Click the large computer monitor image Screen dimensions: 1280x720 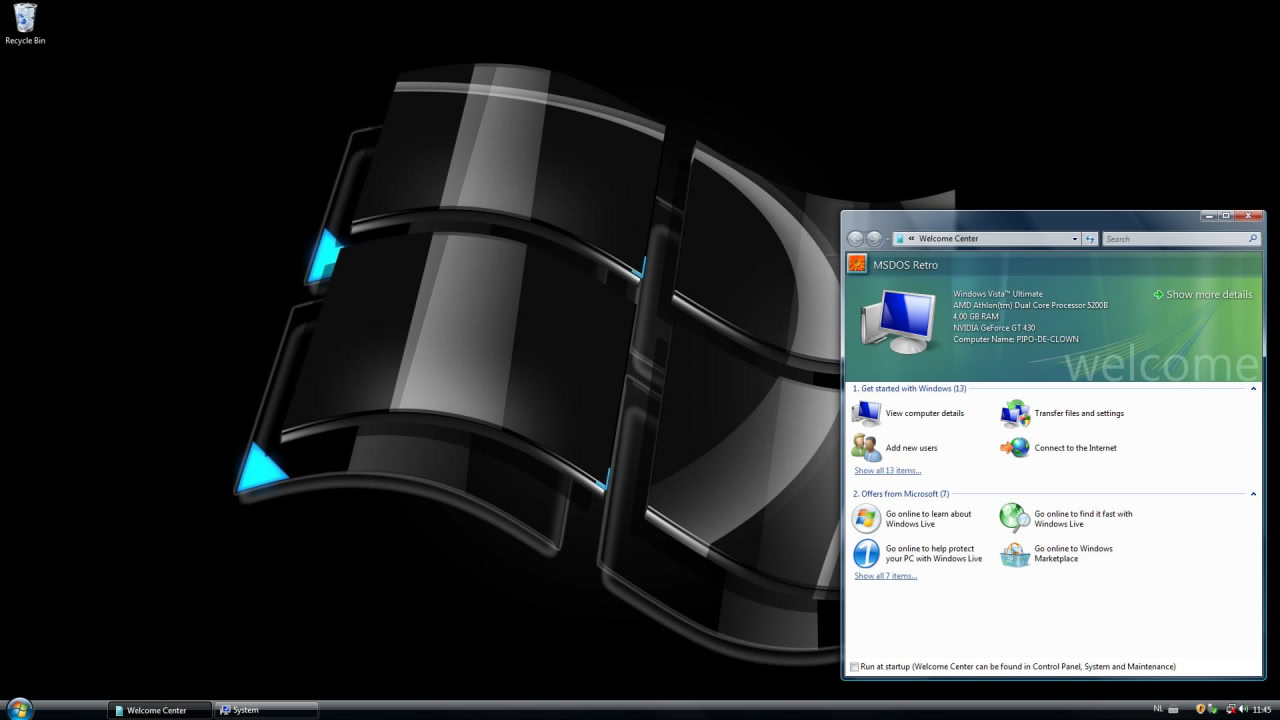(x=899, y=322)
